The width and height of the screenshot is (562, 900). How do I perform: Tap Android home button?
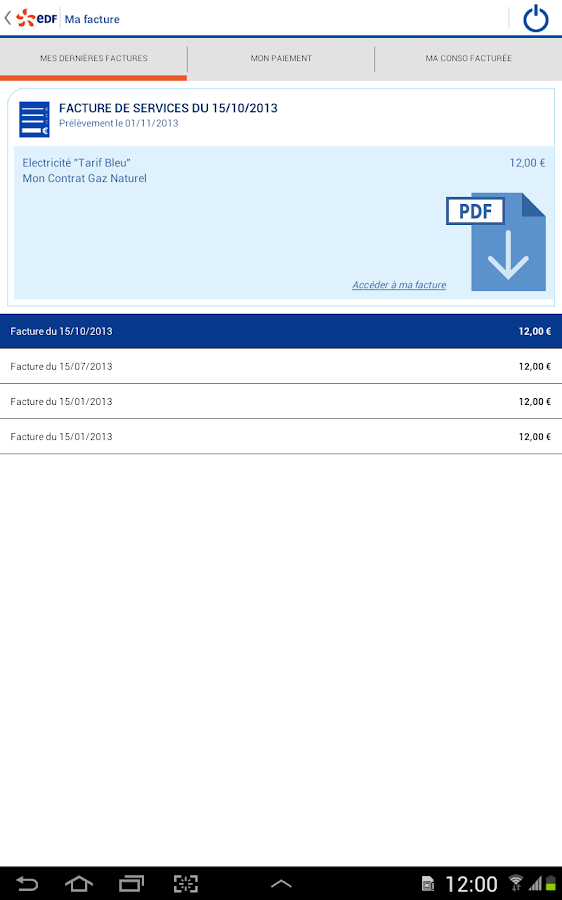pos(79,883)
